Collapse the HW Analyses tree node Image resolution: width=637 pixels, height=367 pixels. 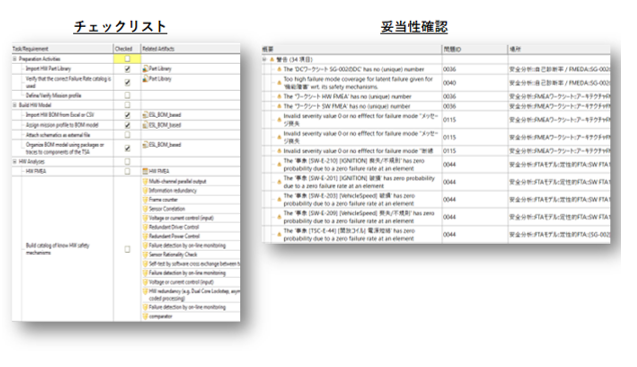click(x=15, y=162)
